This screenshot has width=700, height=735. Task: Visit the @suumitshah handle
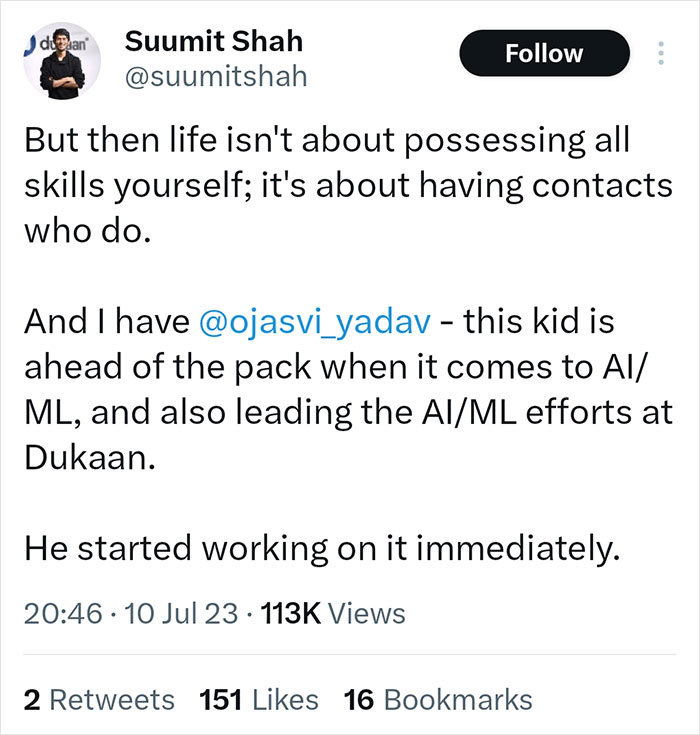click(216, 76)
